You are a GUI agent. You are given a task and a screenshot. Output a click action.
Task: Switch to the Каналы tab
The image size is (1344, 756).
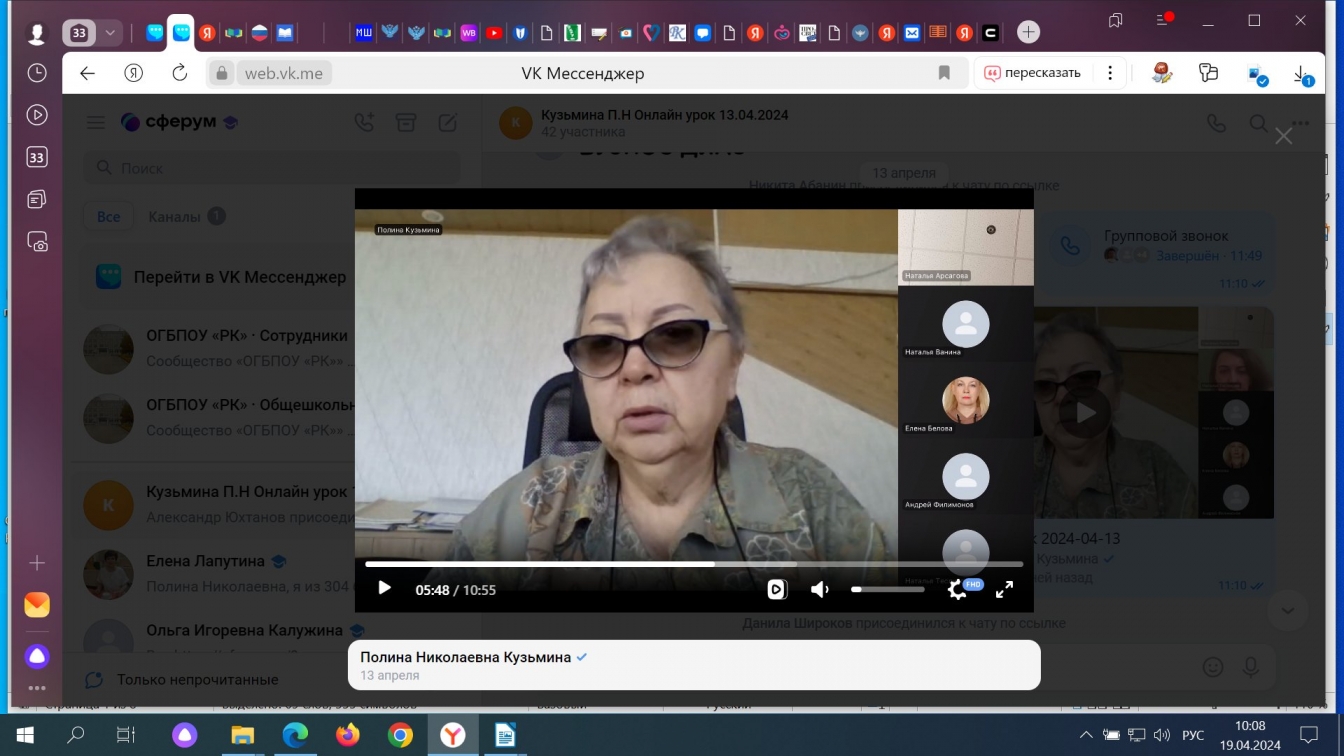[x=186, y=216]
